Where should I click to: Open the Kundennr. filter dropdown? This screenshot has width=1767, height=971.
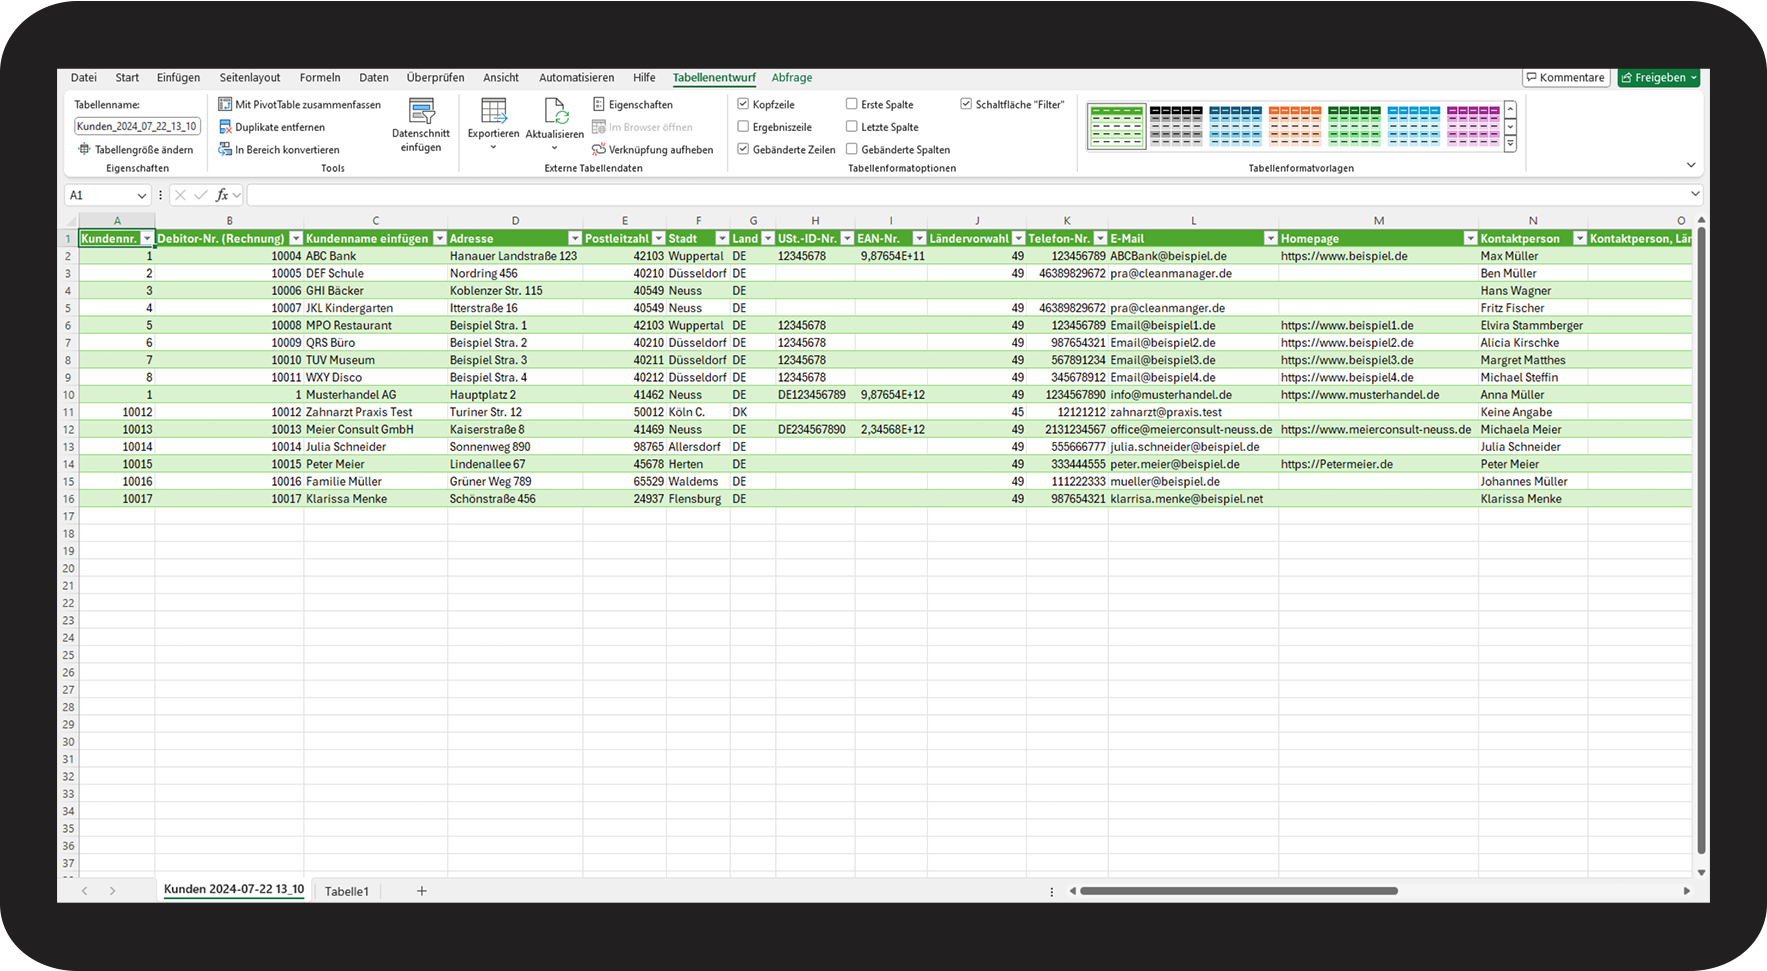pyautogui.click(x=147, y=239)
